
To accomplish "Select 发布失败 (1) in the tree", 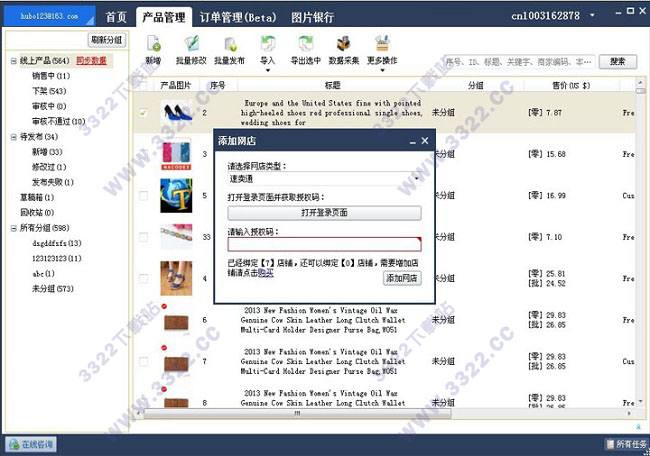I will click(53, 182).
